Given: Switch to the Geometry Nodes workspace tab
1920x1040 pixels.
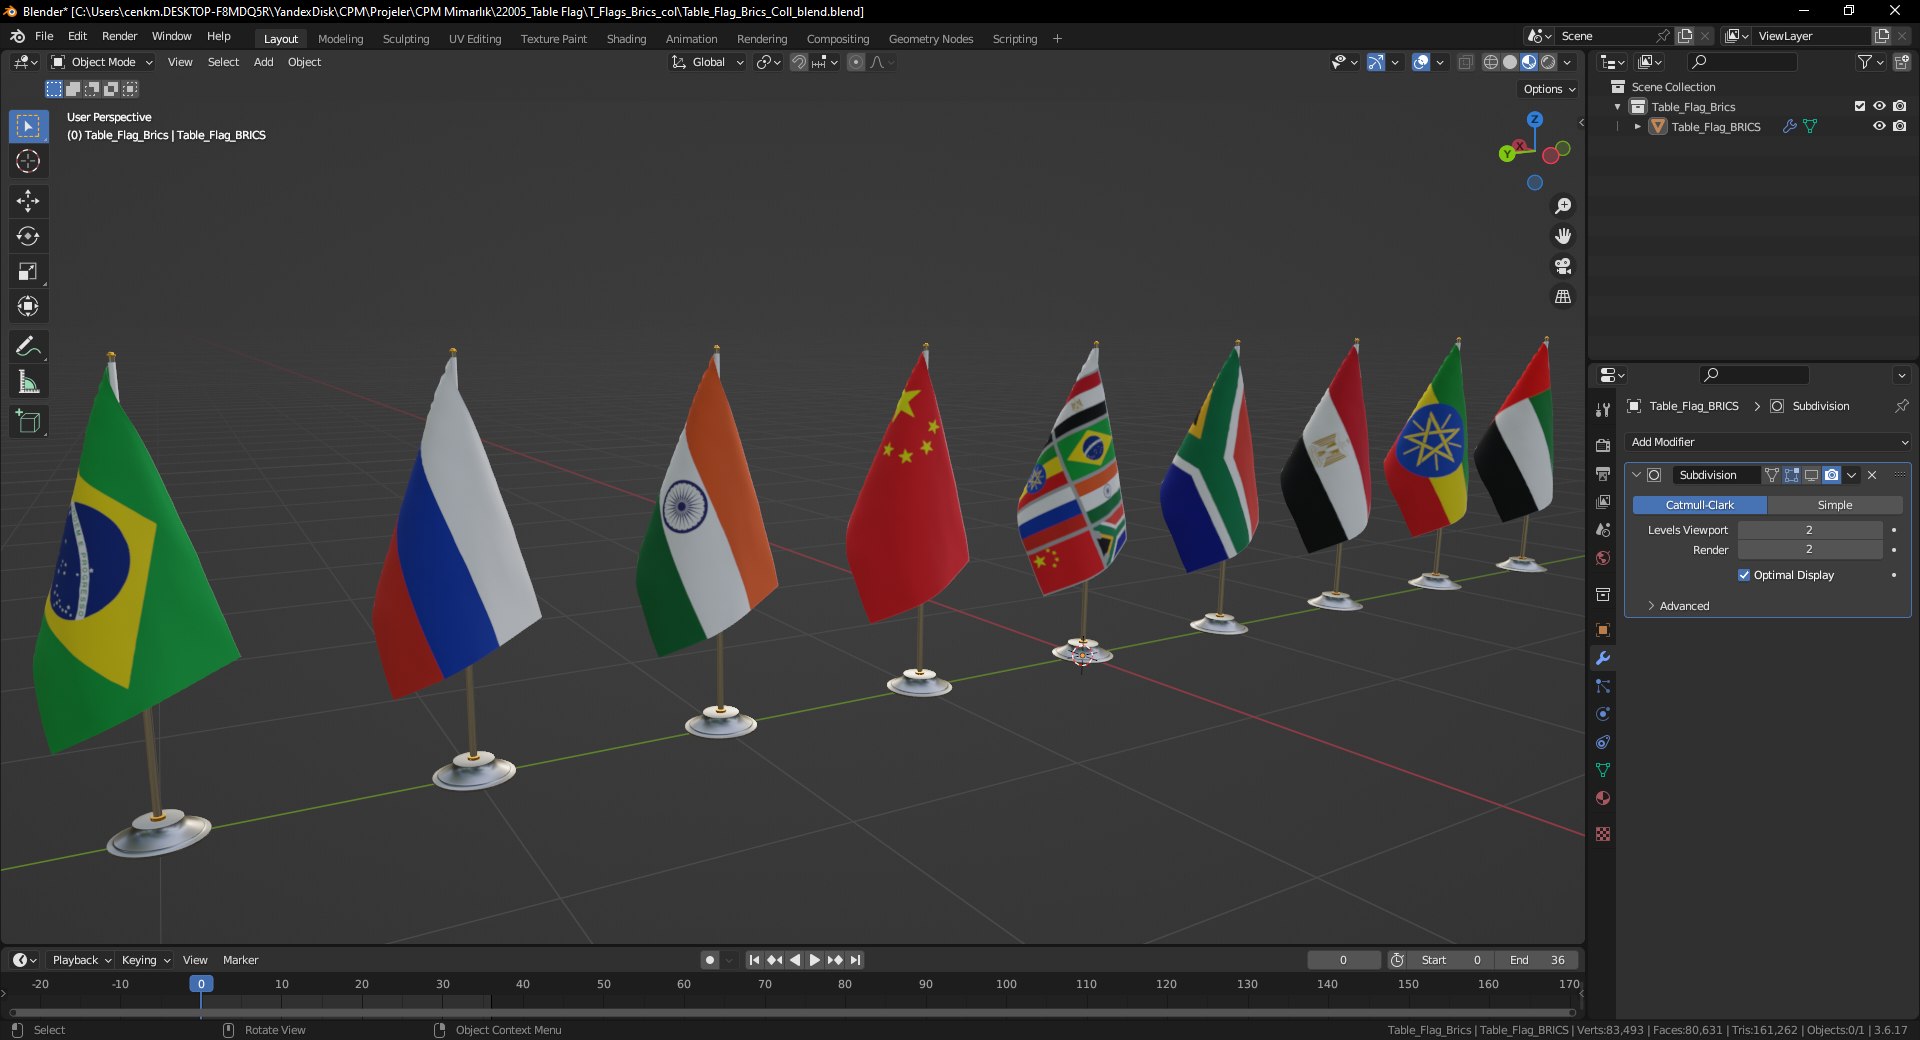Looking at the screenshot, I should pyautogui.click(x=931, y=39).
